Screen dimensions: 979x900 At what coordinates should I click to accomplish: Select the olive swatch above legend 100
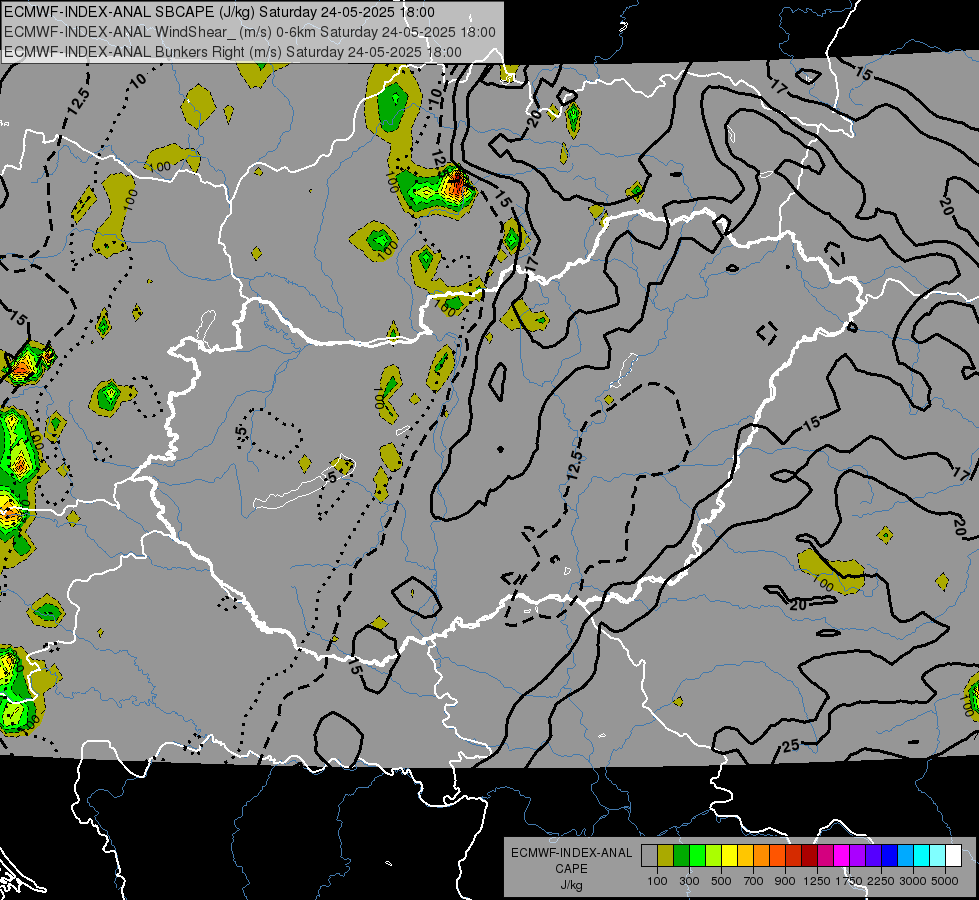tap(666, 855)
